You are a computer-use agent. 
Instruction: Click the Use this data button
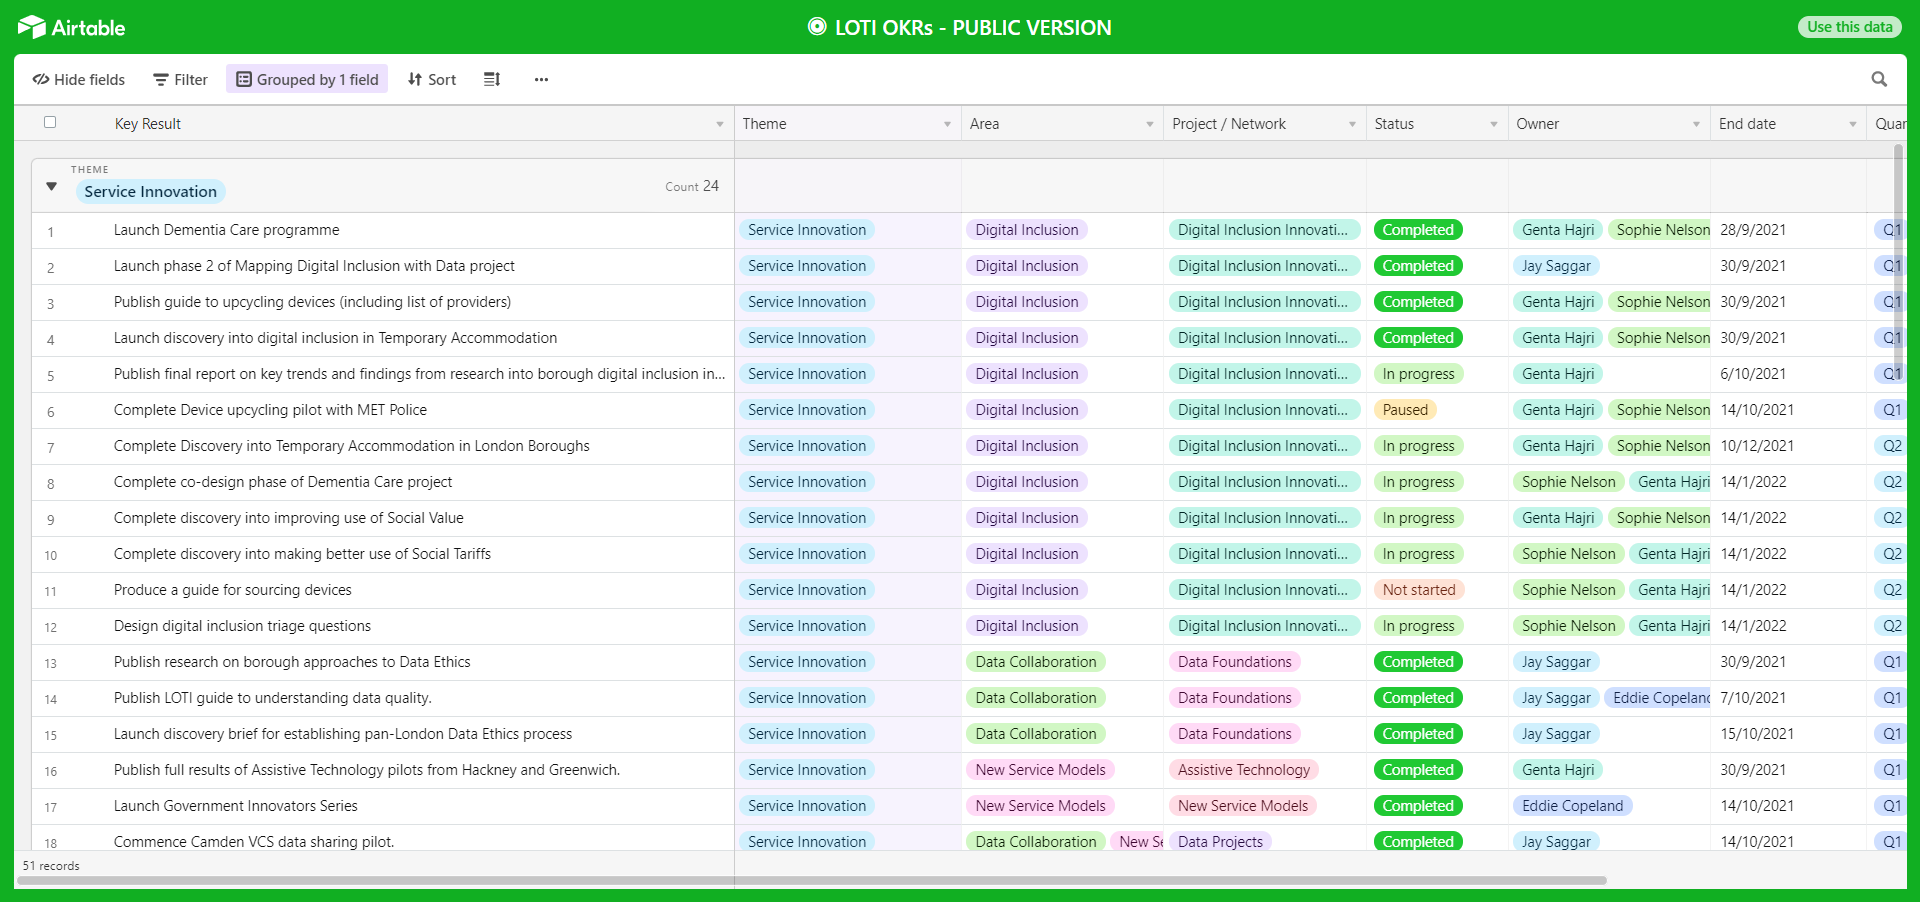click(x=1849, y=27)
